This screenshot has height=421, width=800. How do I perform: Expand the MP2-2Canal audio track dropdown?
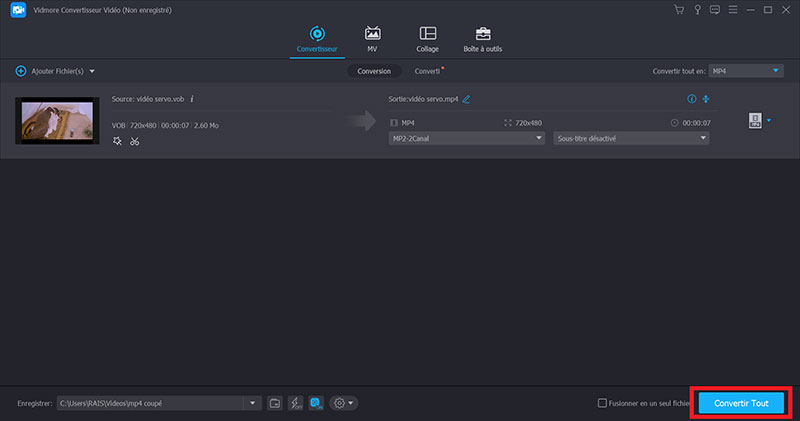pos(465,138)
